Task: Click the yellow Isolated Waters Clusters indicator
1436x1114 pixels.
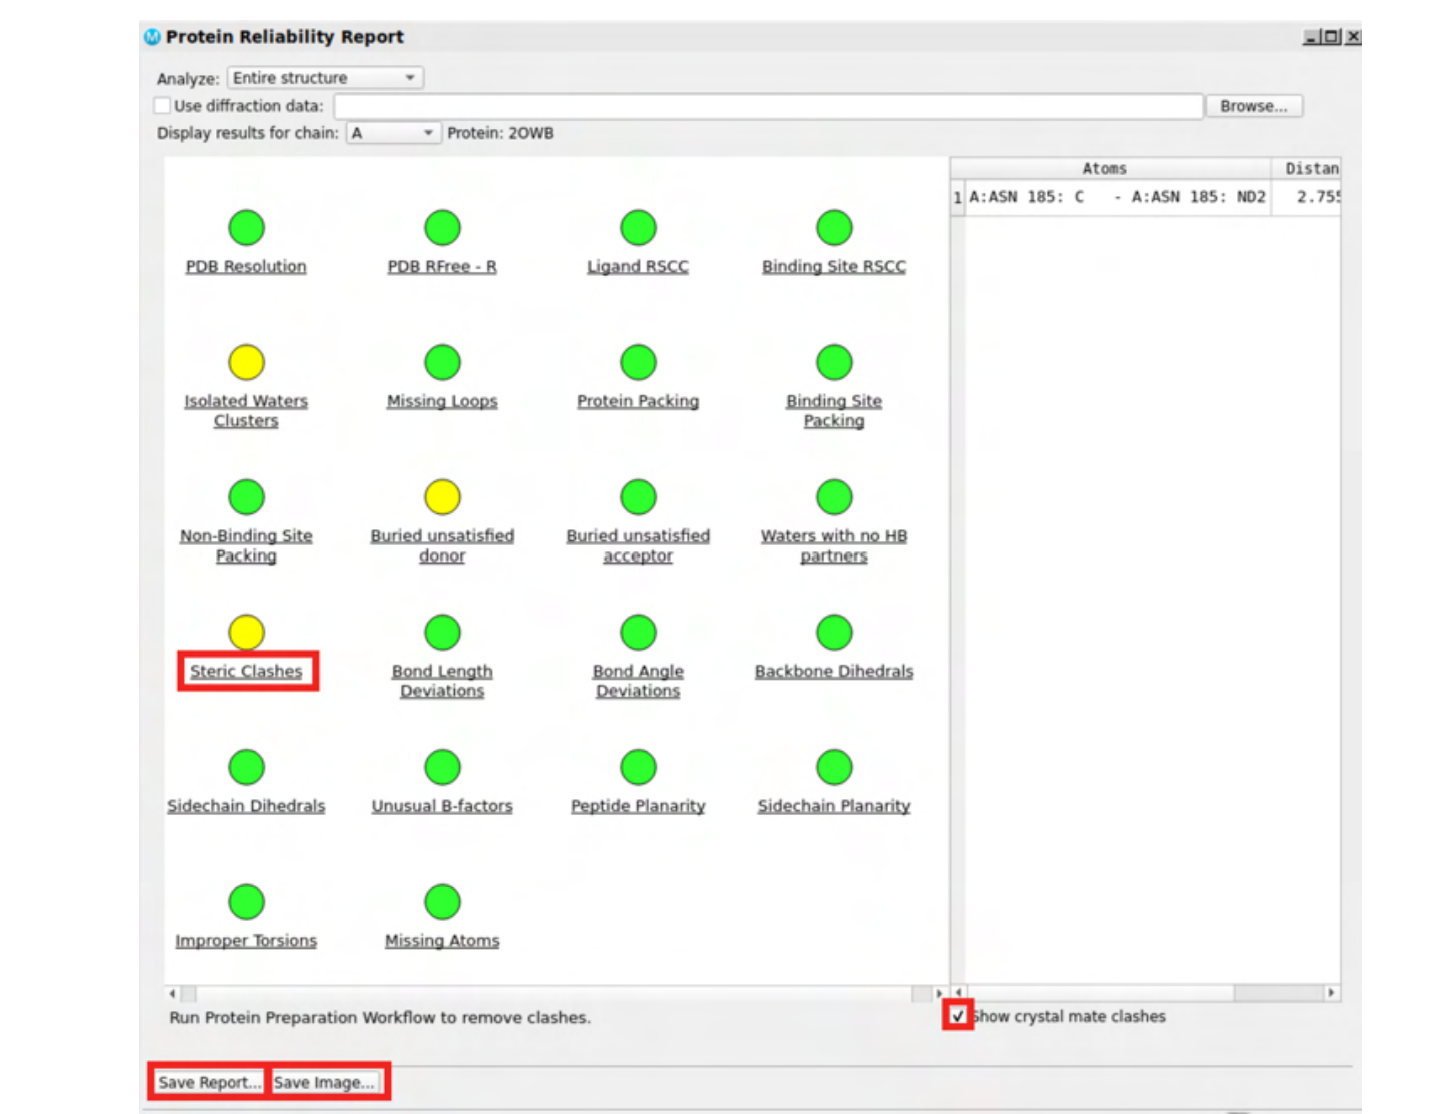Action: pos(246,362)
